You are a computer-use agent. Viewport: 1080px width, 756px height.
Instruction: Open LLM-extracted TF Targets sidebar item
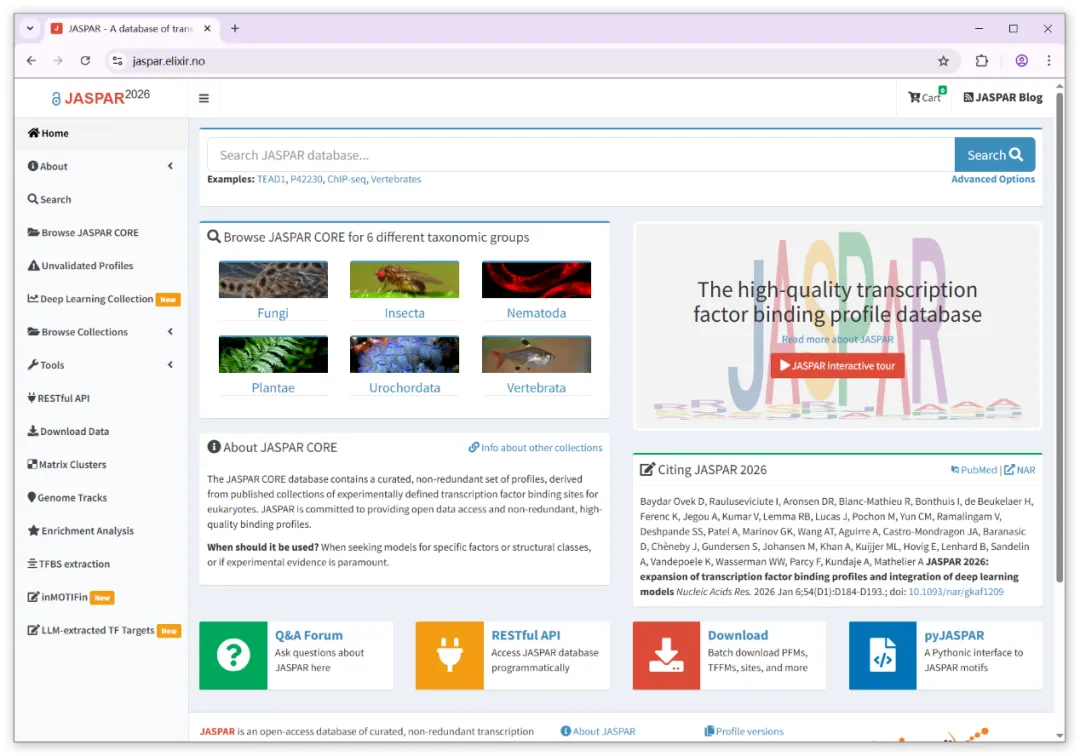coord(103,630)
